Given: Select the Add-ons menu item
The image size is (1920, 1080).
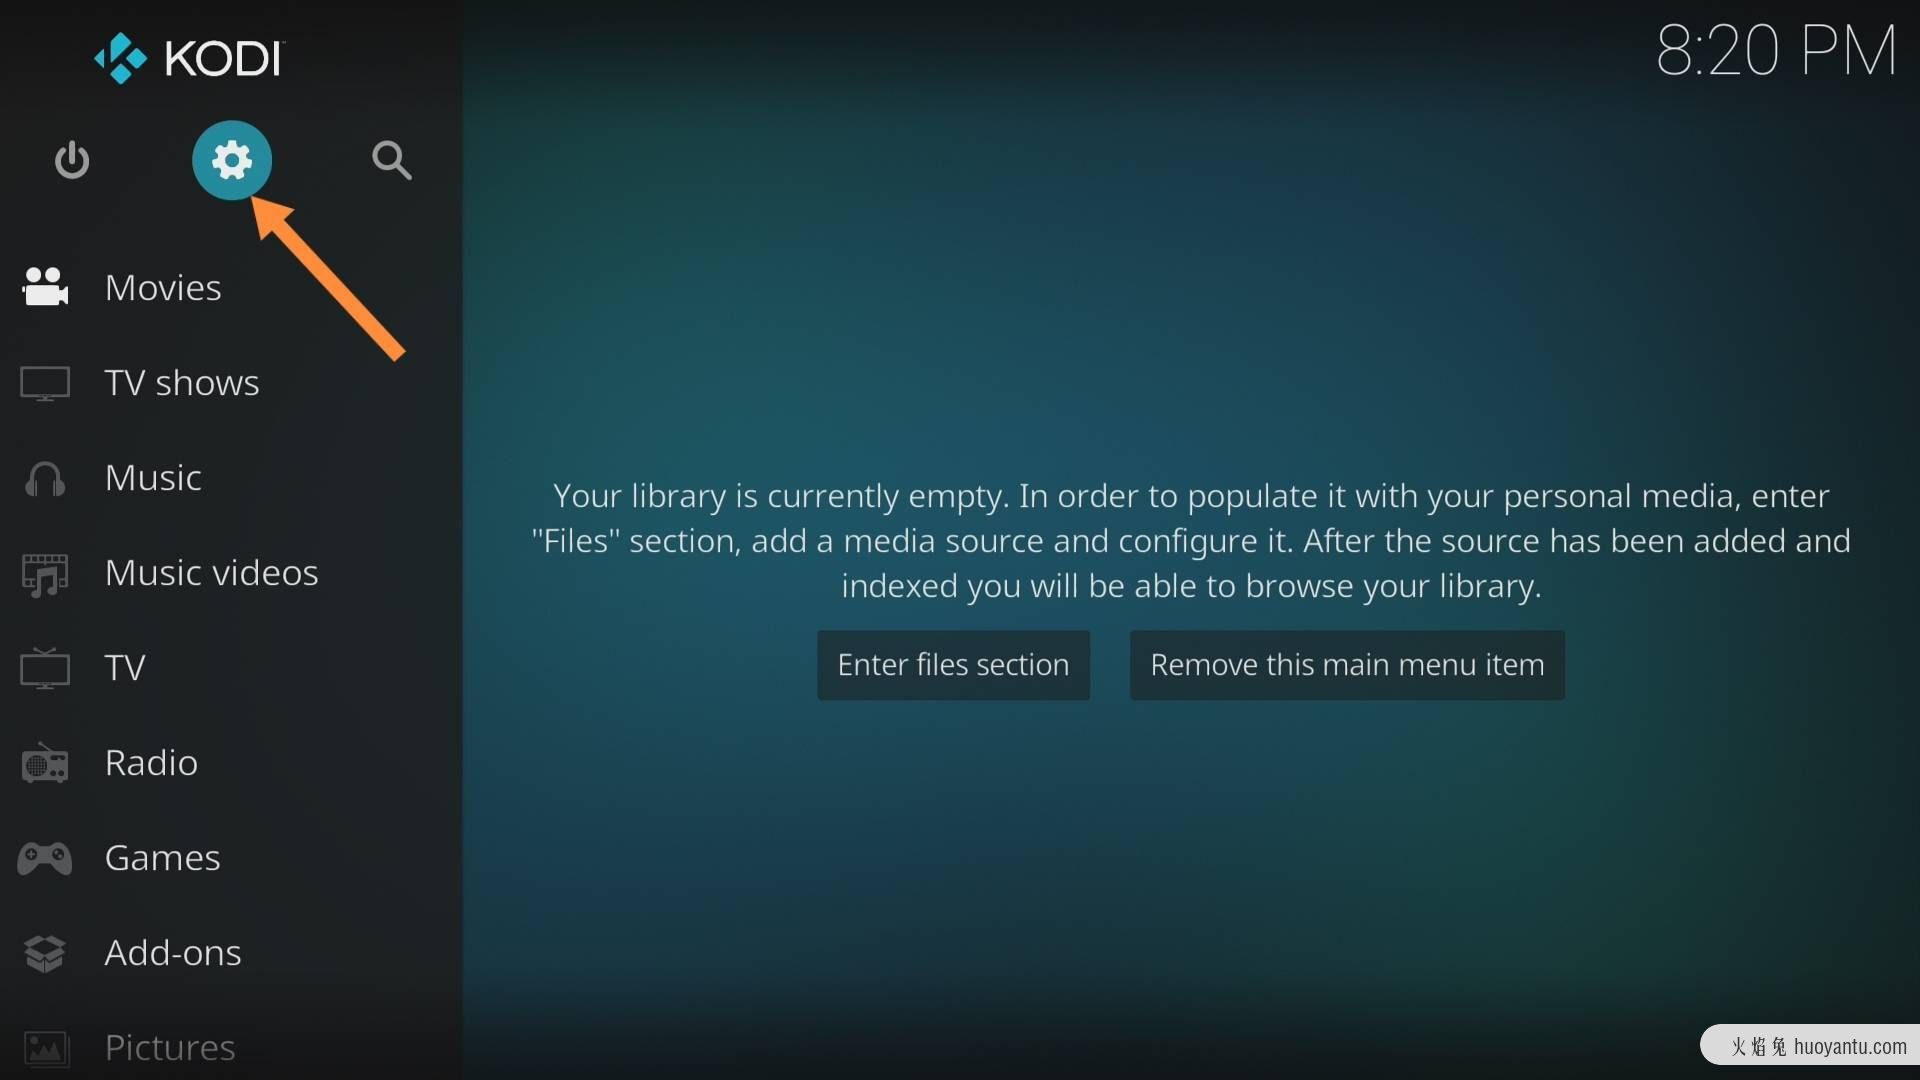Looking at the screenshot, I should [x=173, y=951].
